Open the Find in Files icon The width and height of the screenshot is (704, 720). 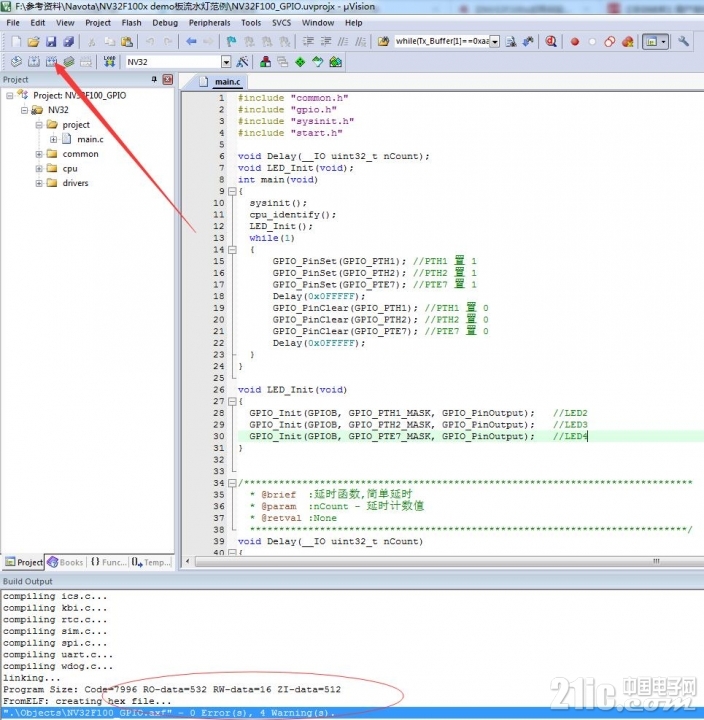click(383, 41)
